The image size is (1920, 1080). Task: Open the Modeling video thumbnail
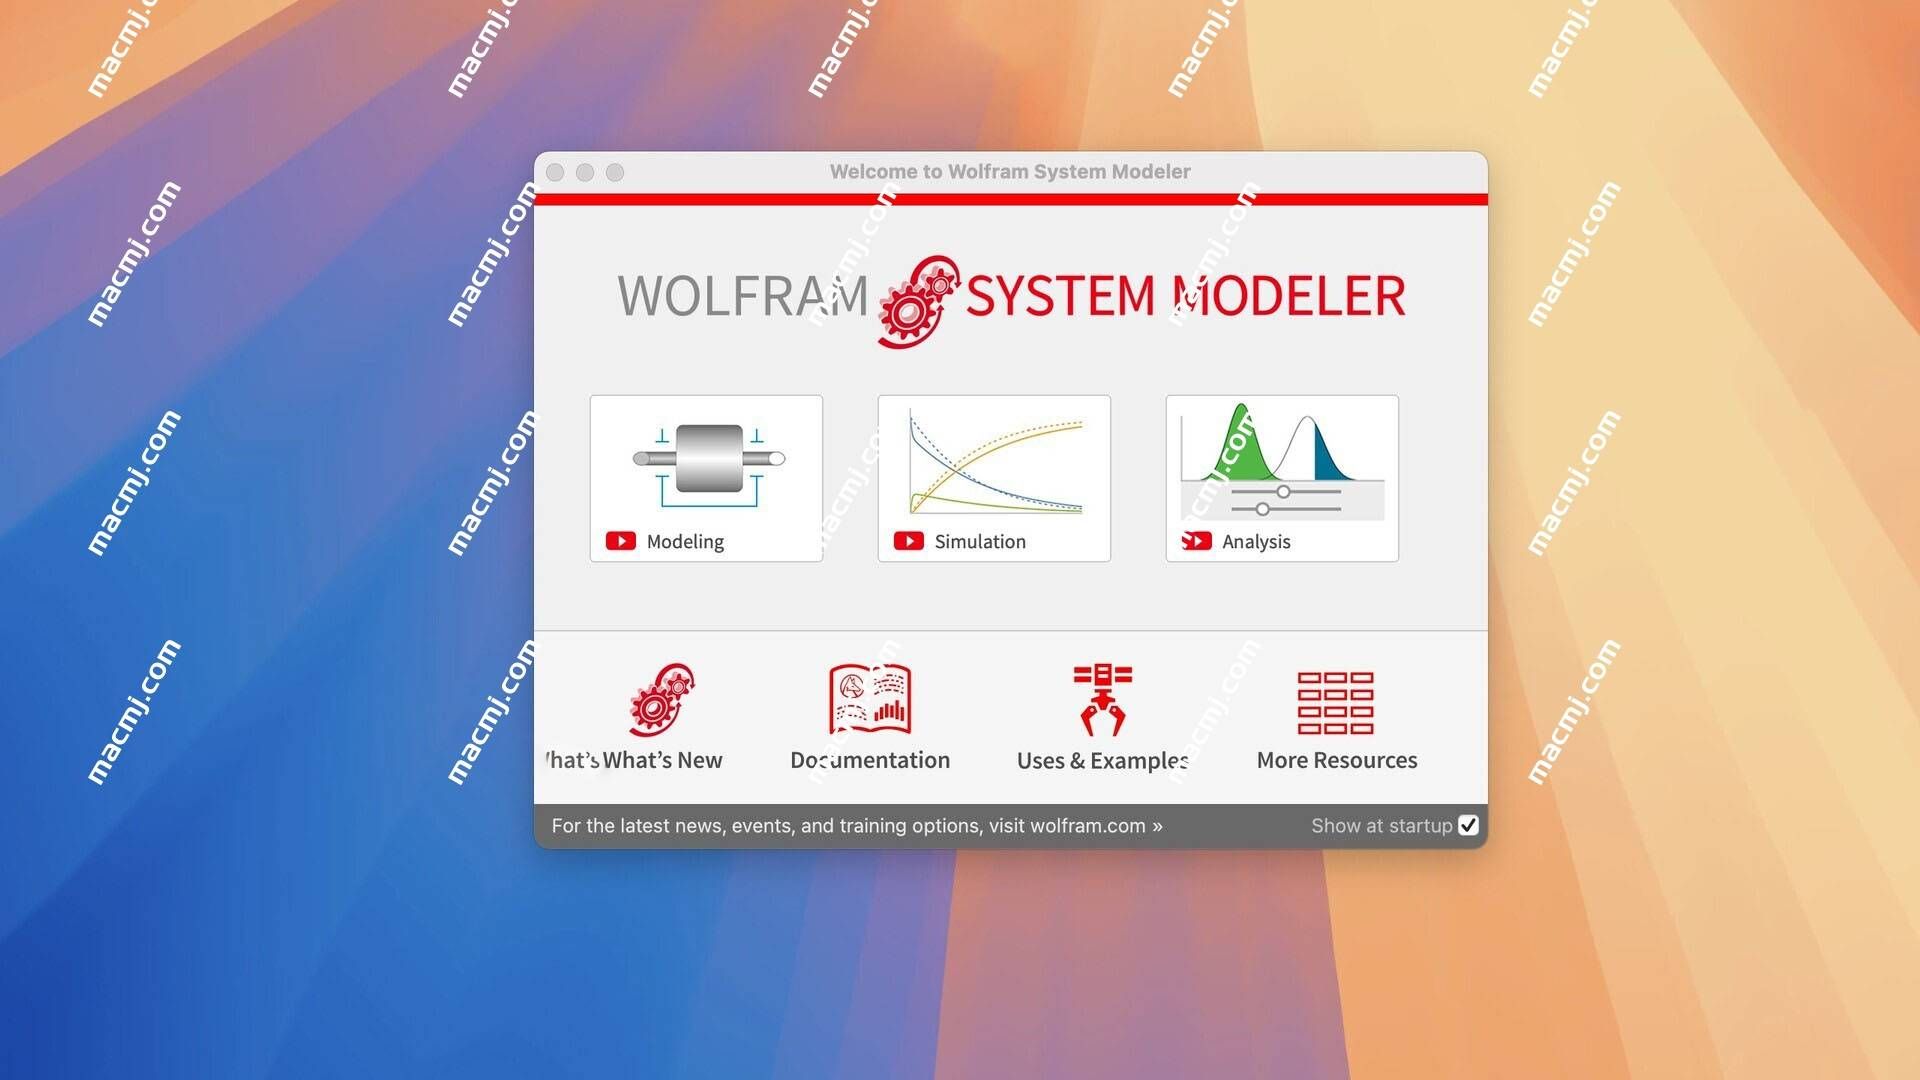706,478
